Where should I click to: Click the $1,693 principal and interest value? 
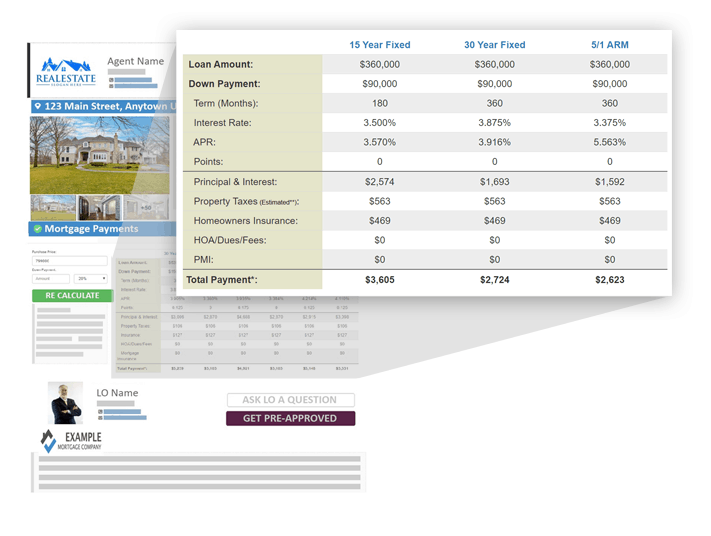(x=495, y=182)
